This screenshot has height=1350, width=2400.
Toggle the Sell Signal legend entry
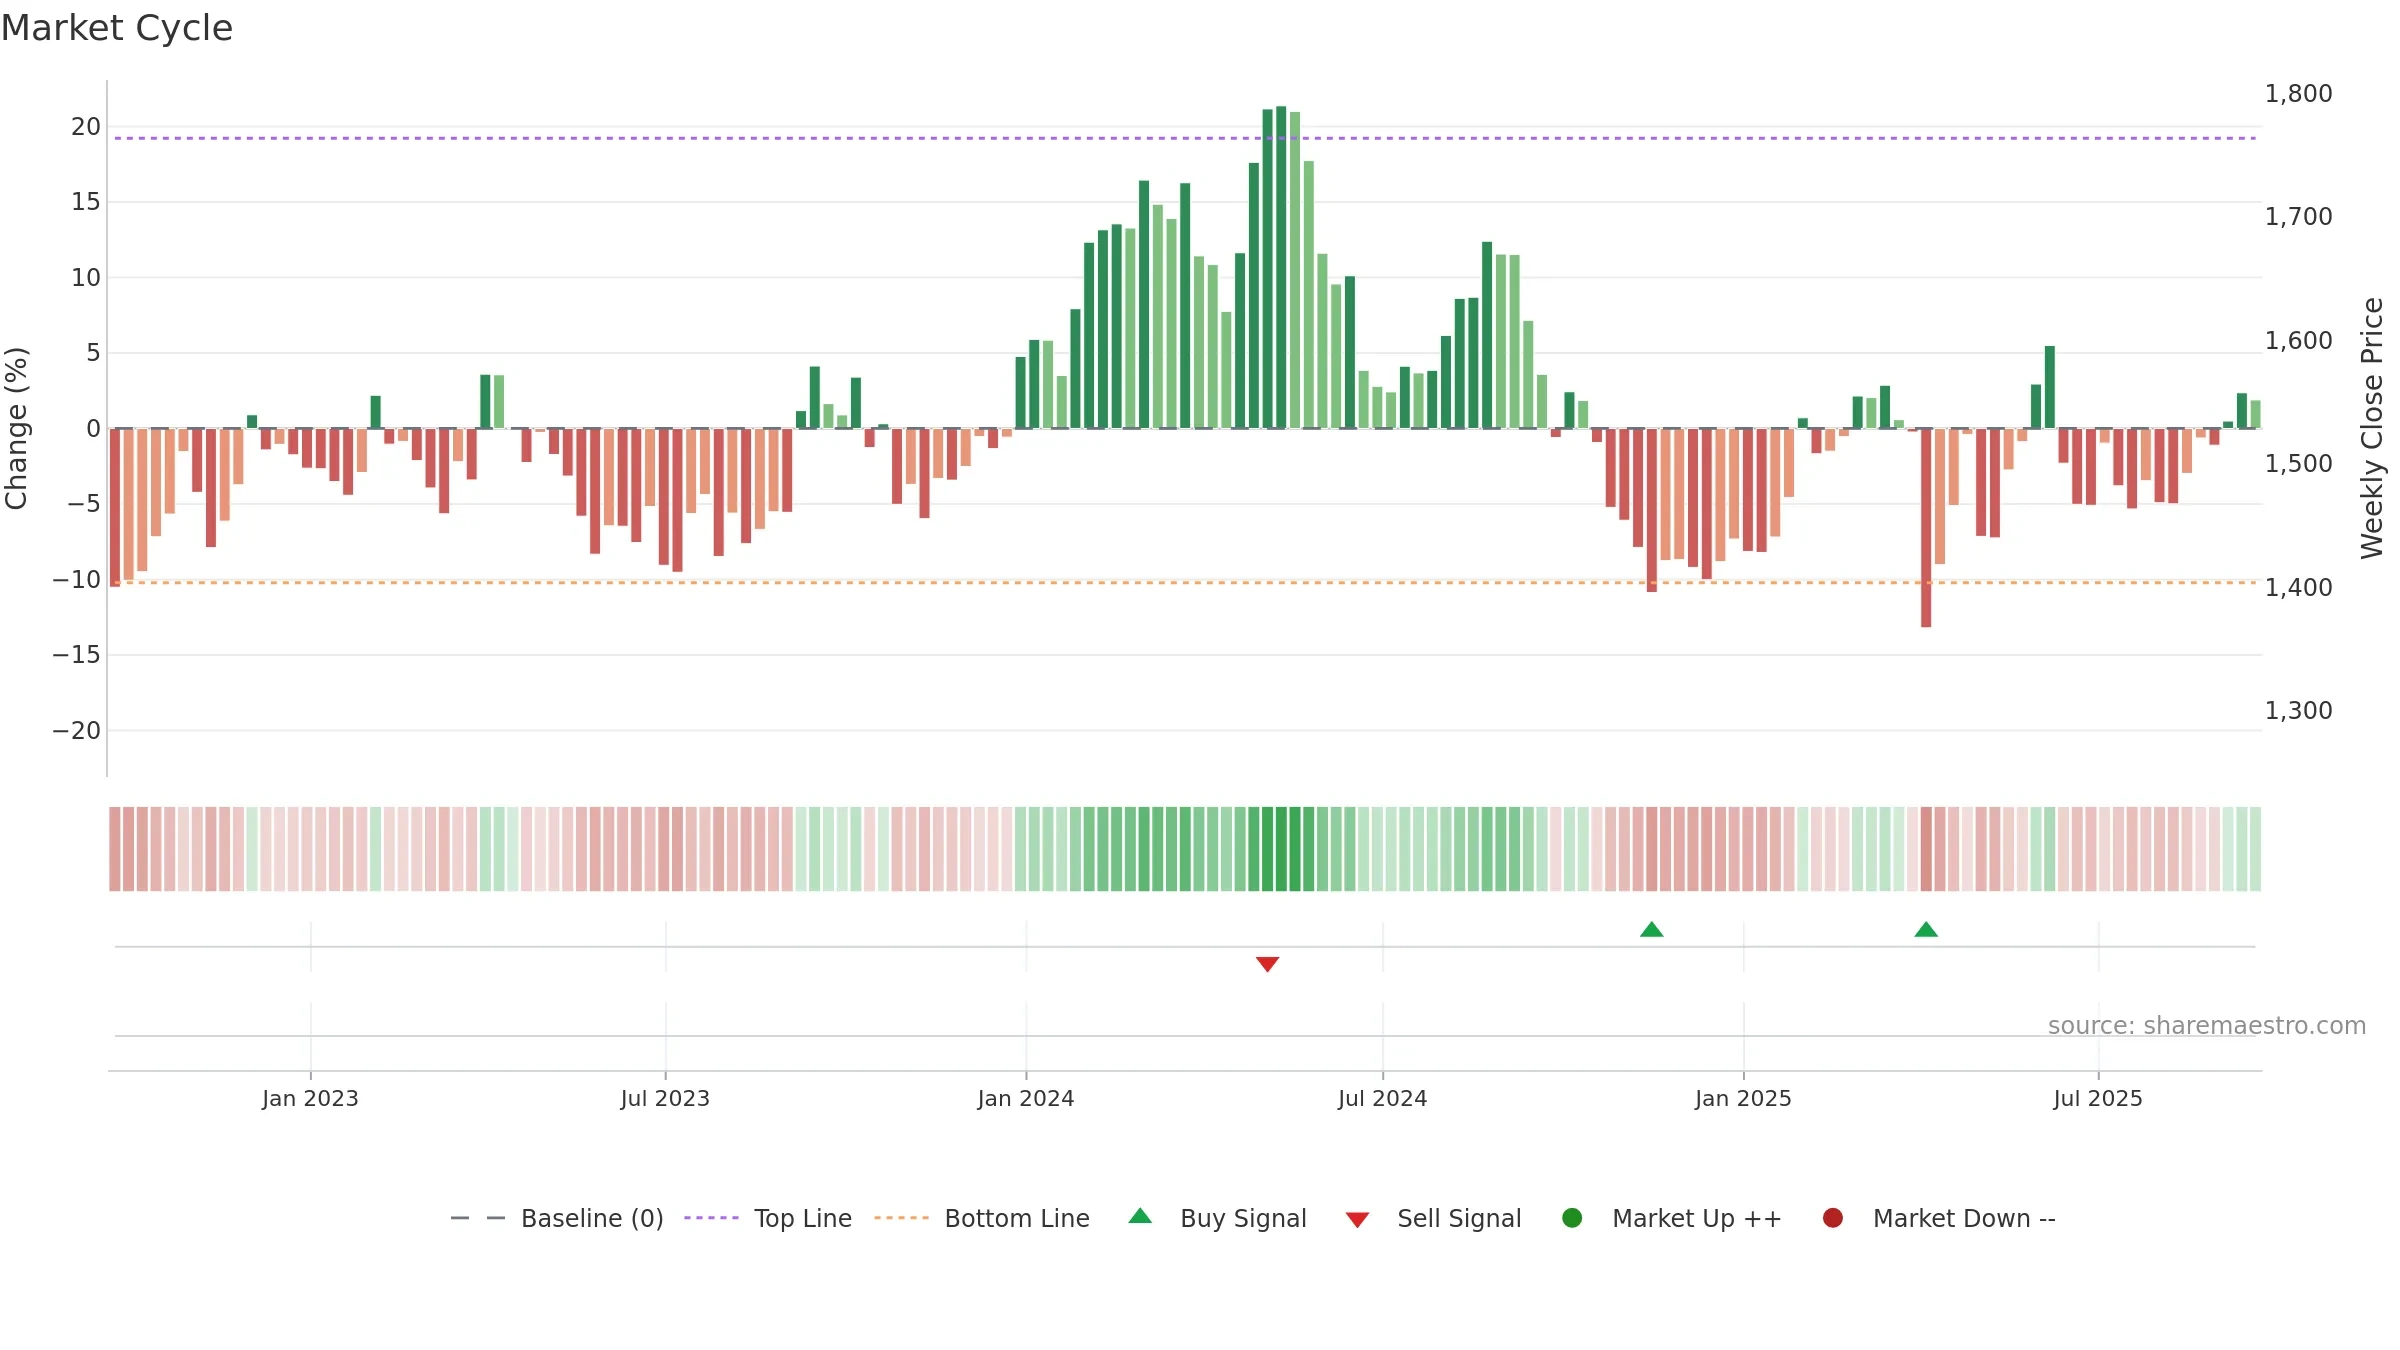1433,1218
